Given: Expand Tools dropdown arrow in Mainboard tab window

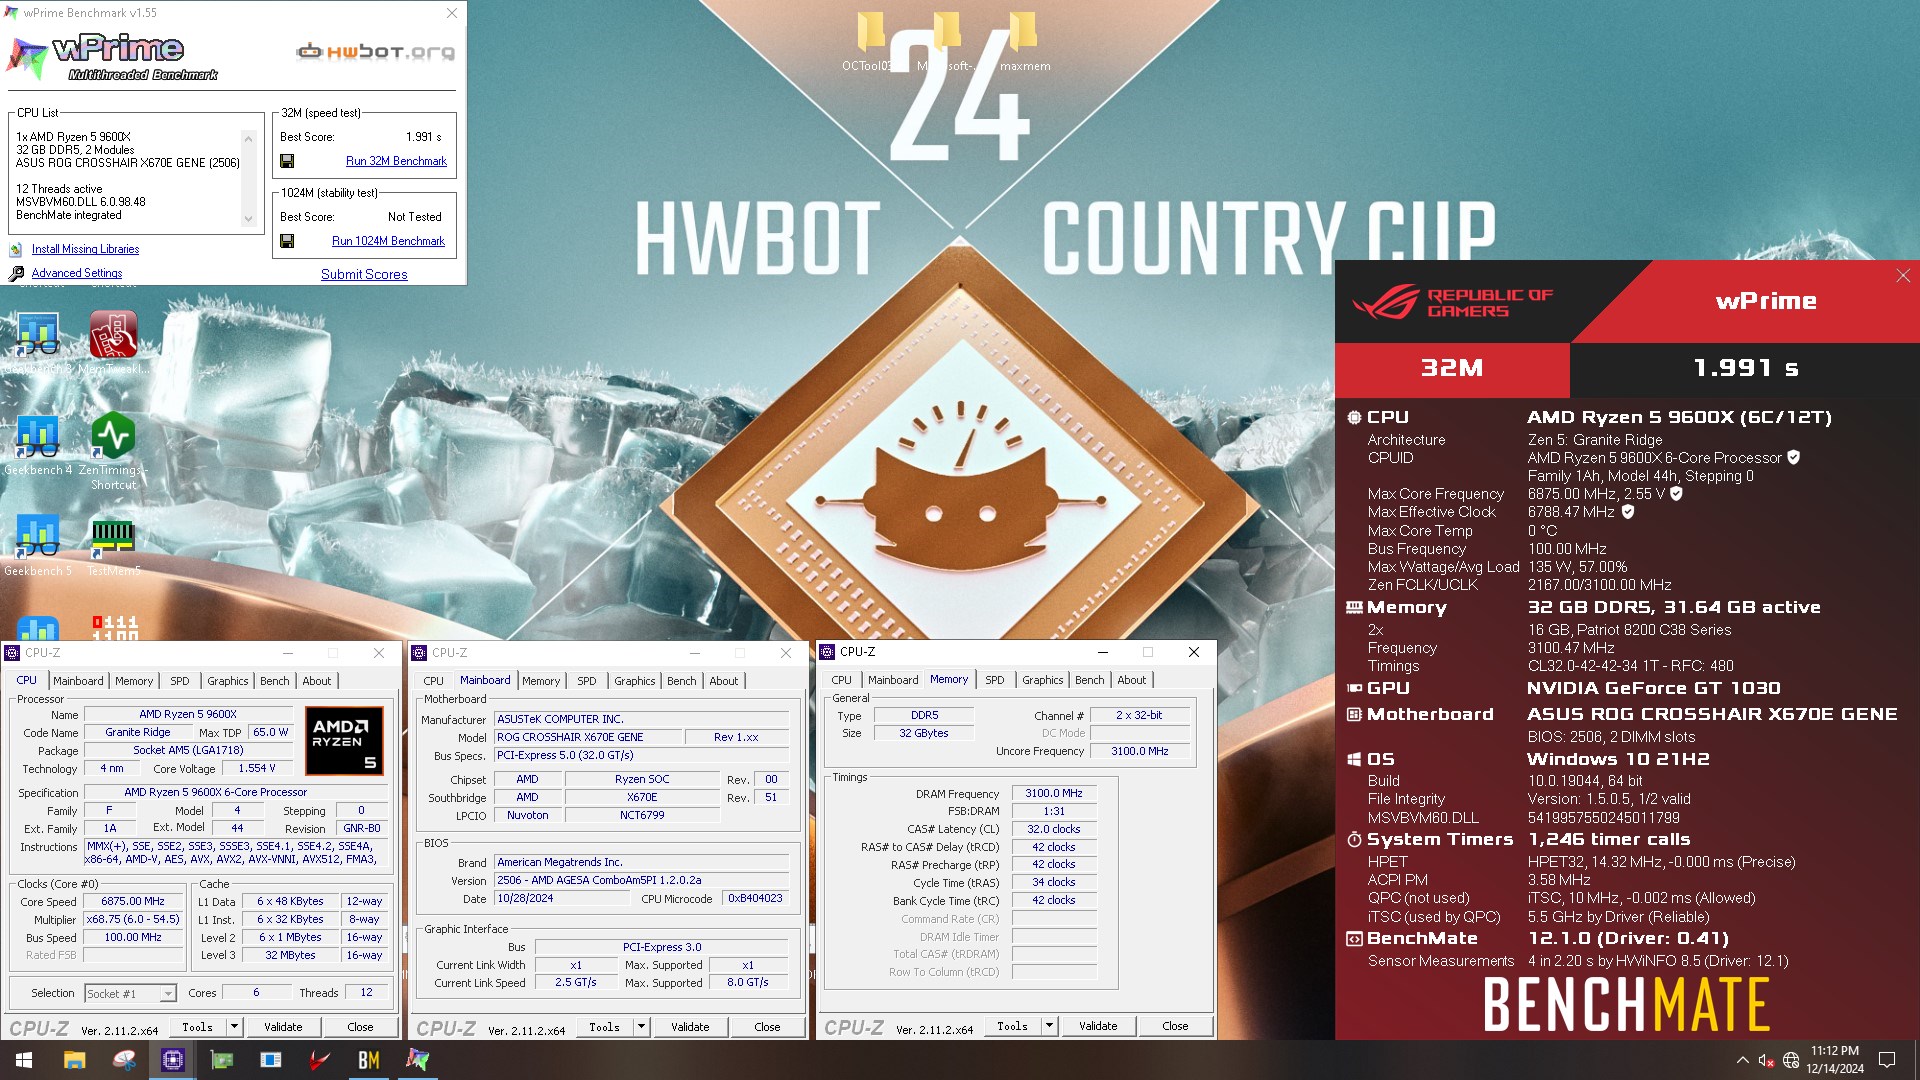Looking at the screenshot, I should click(641, 1027).
